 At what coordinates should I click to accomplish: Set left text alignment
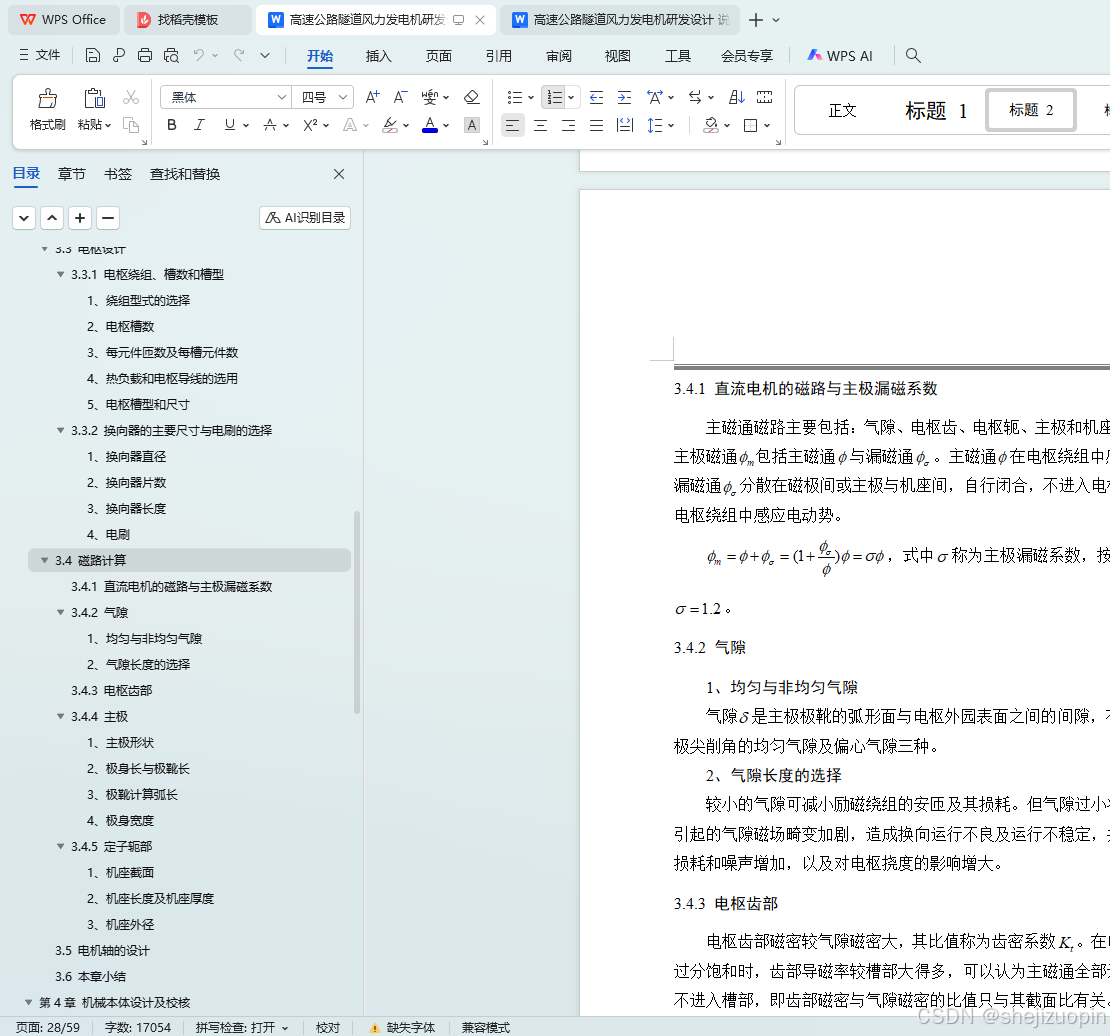coord(513,125)
